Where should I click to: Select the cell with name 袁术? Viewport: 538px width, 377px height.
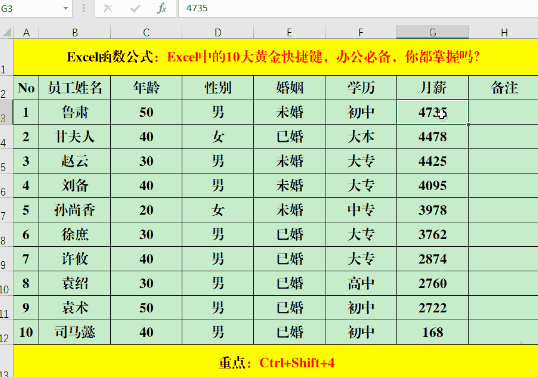[x=75, y=308]
